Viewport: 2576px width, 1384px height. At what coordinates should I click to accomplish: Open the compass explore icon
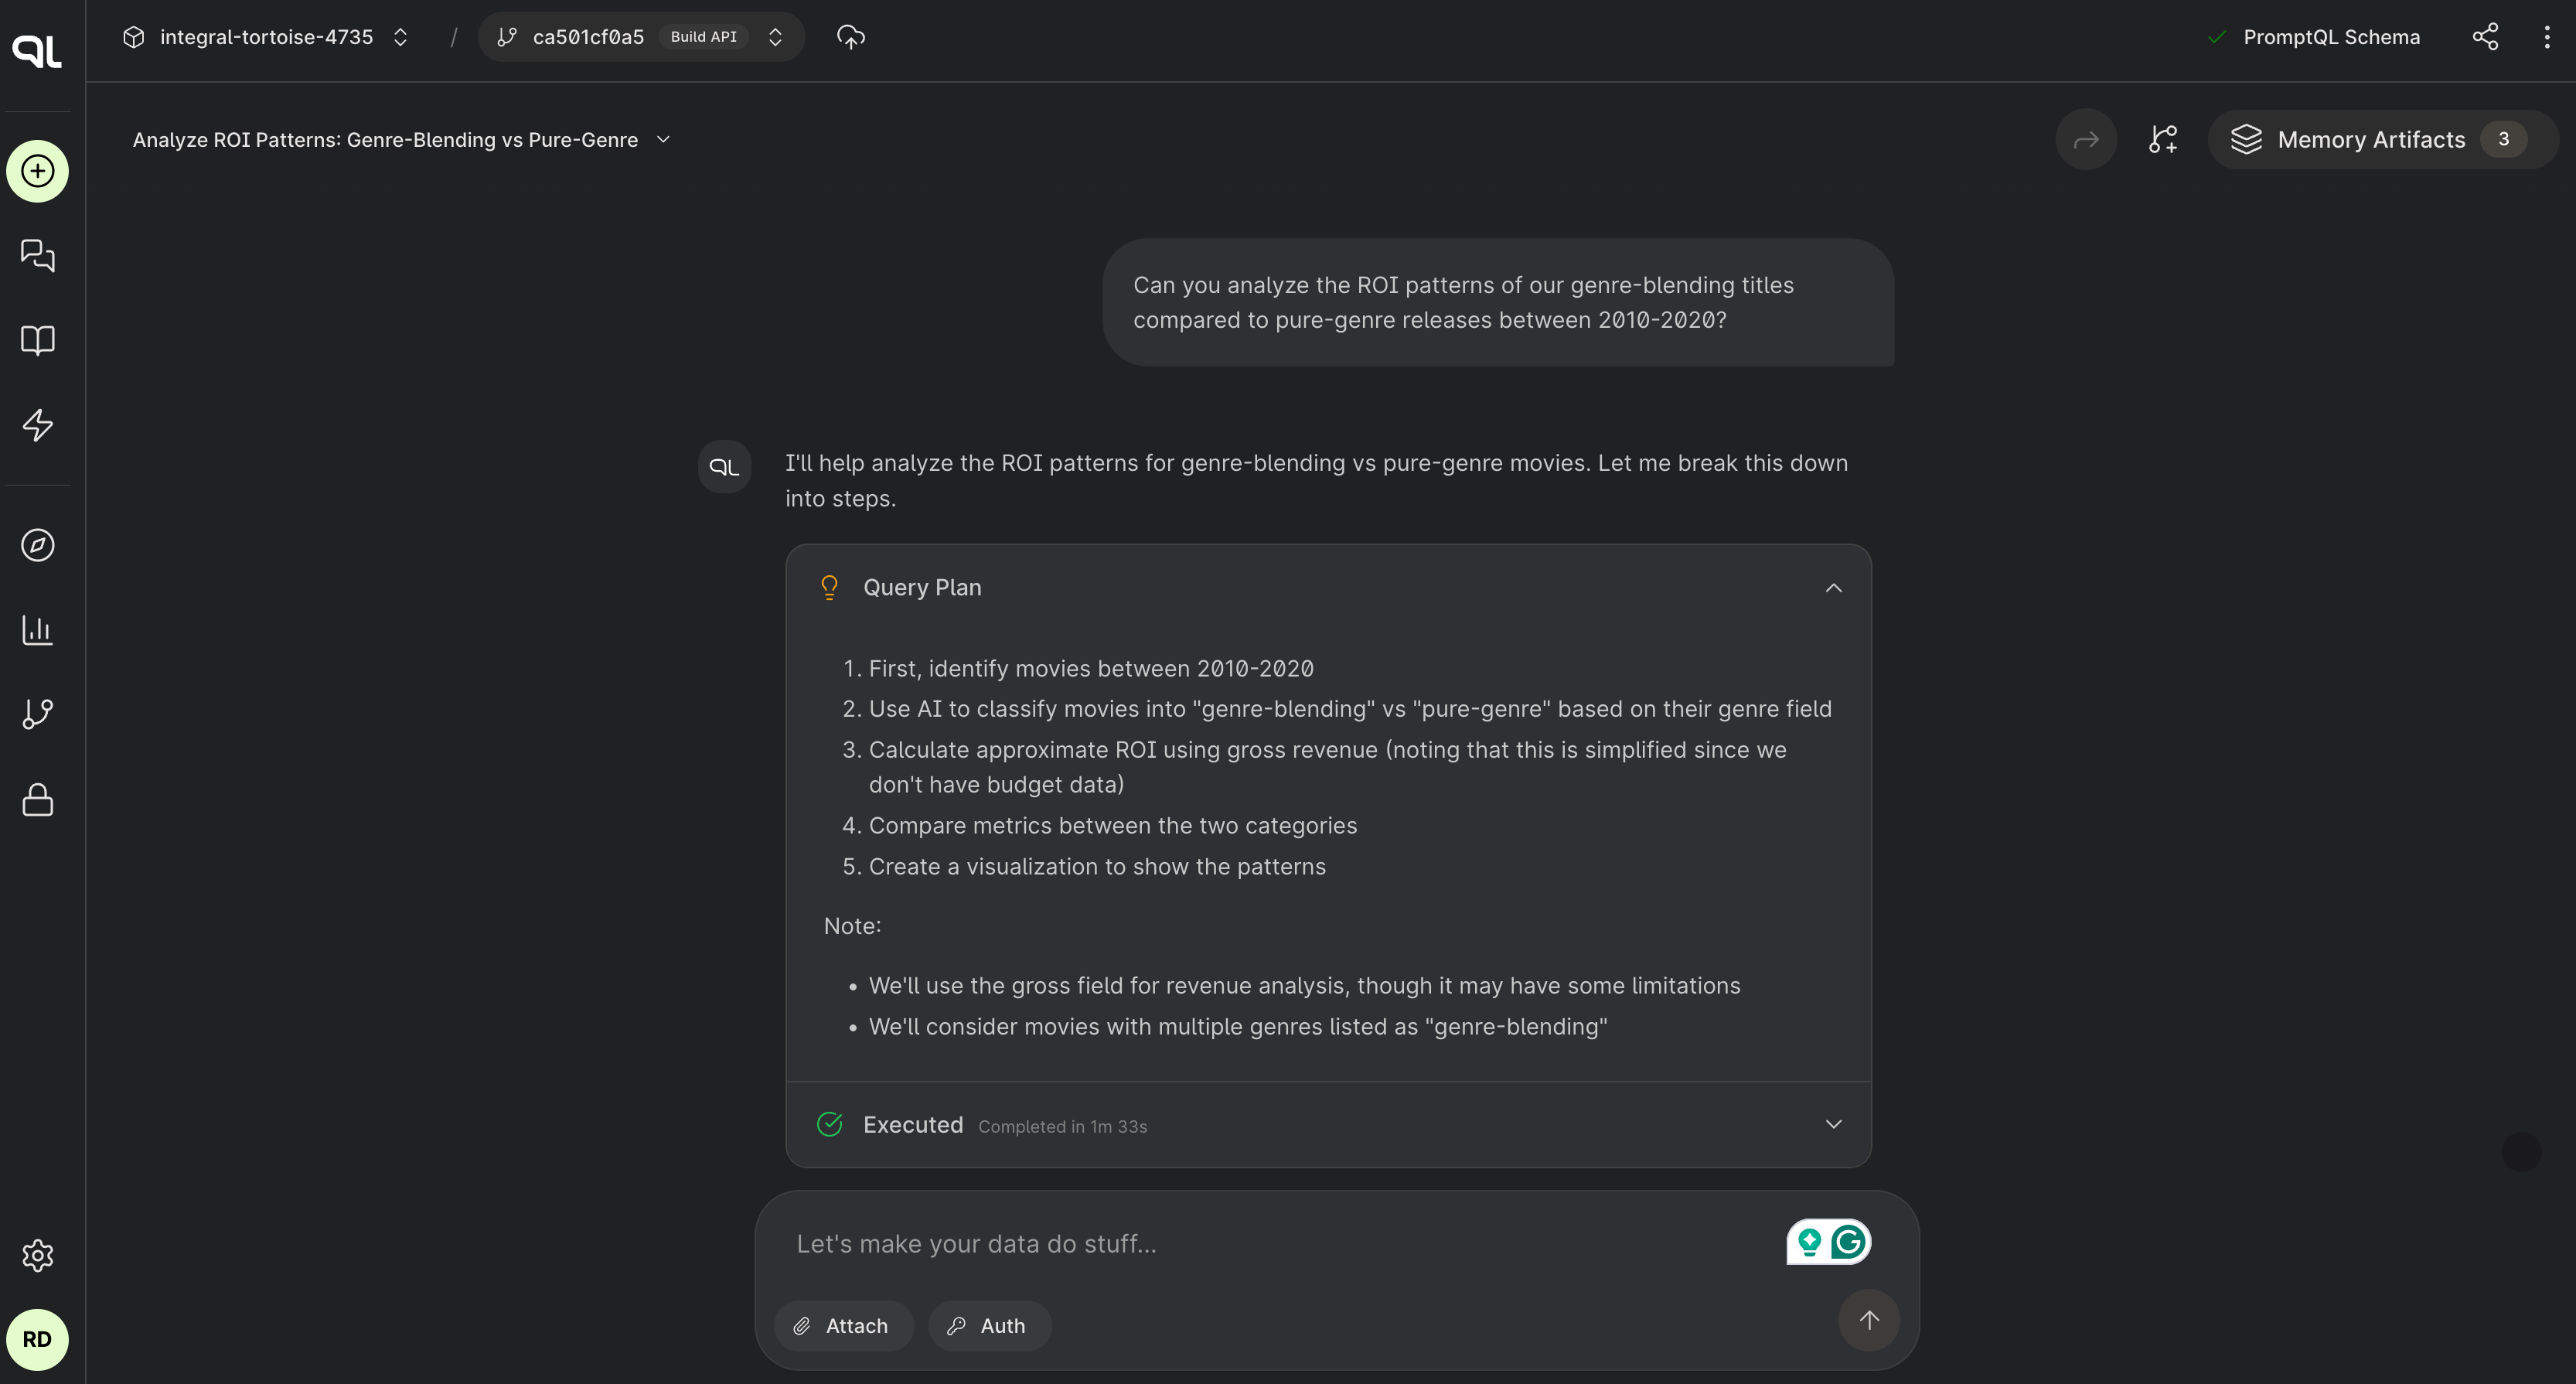[37, 545]
